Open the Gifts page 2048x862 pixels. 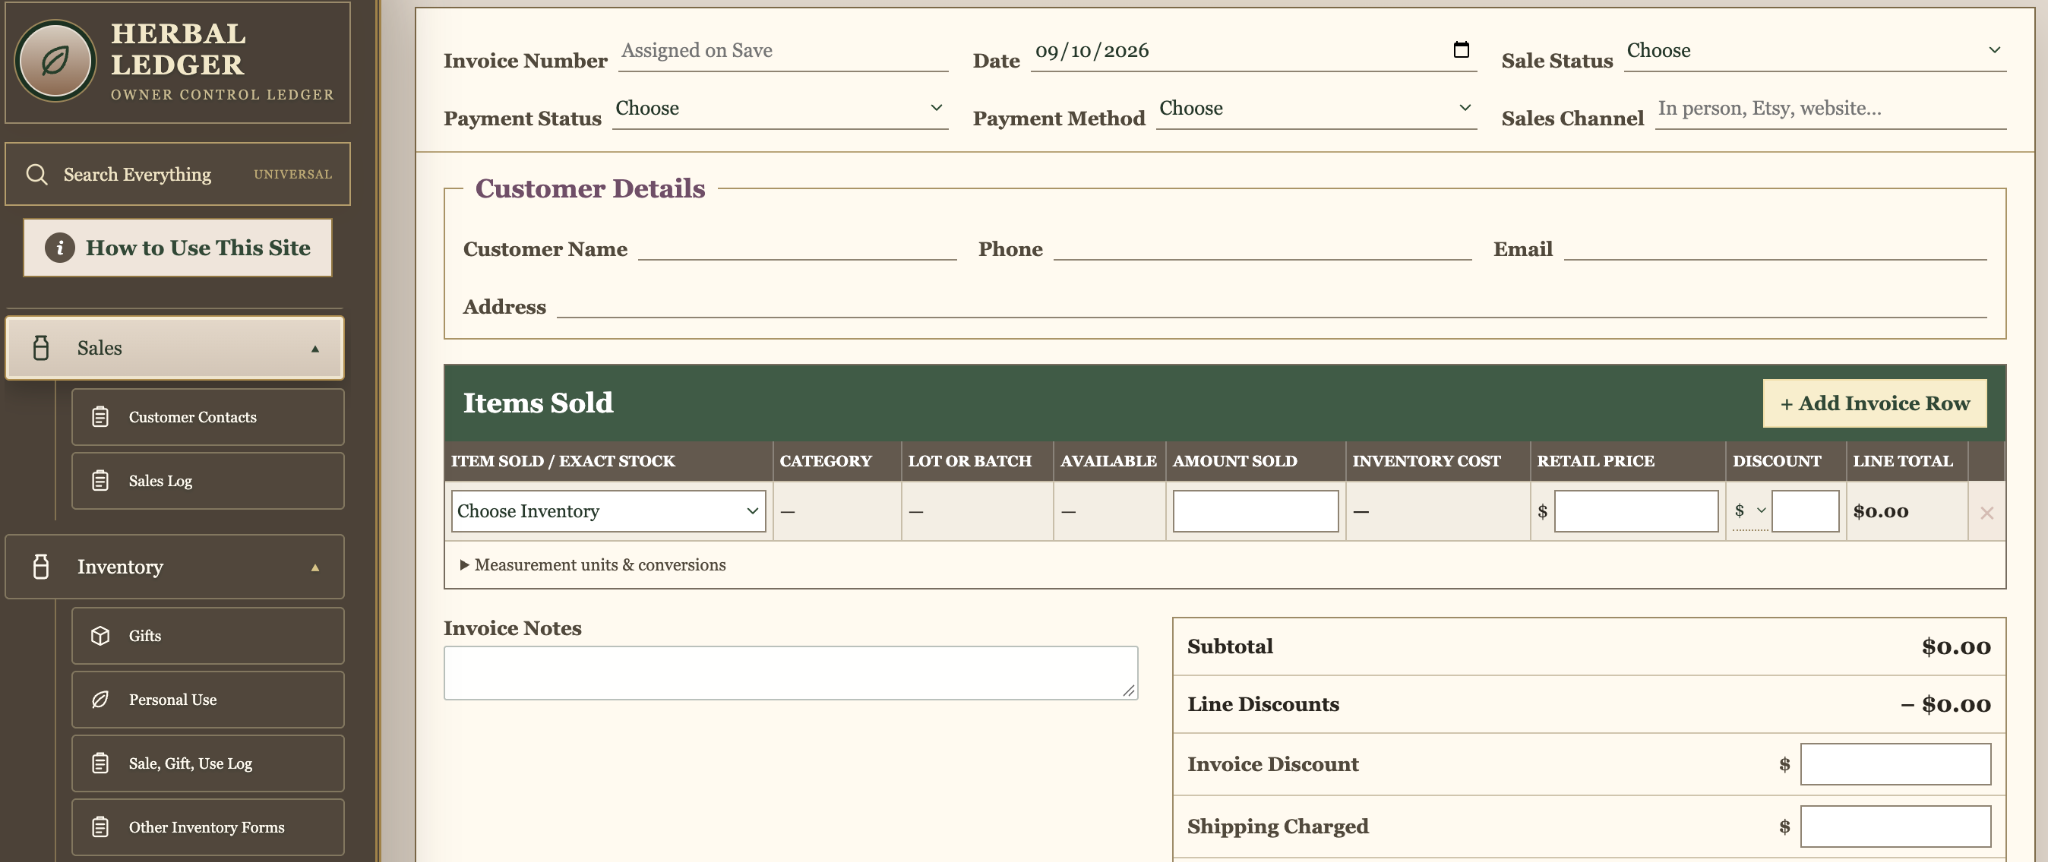[x=208, y=636]
